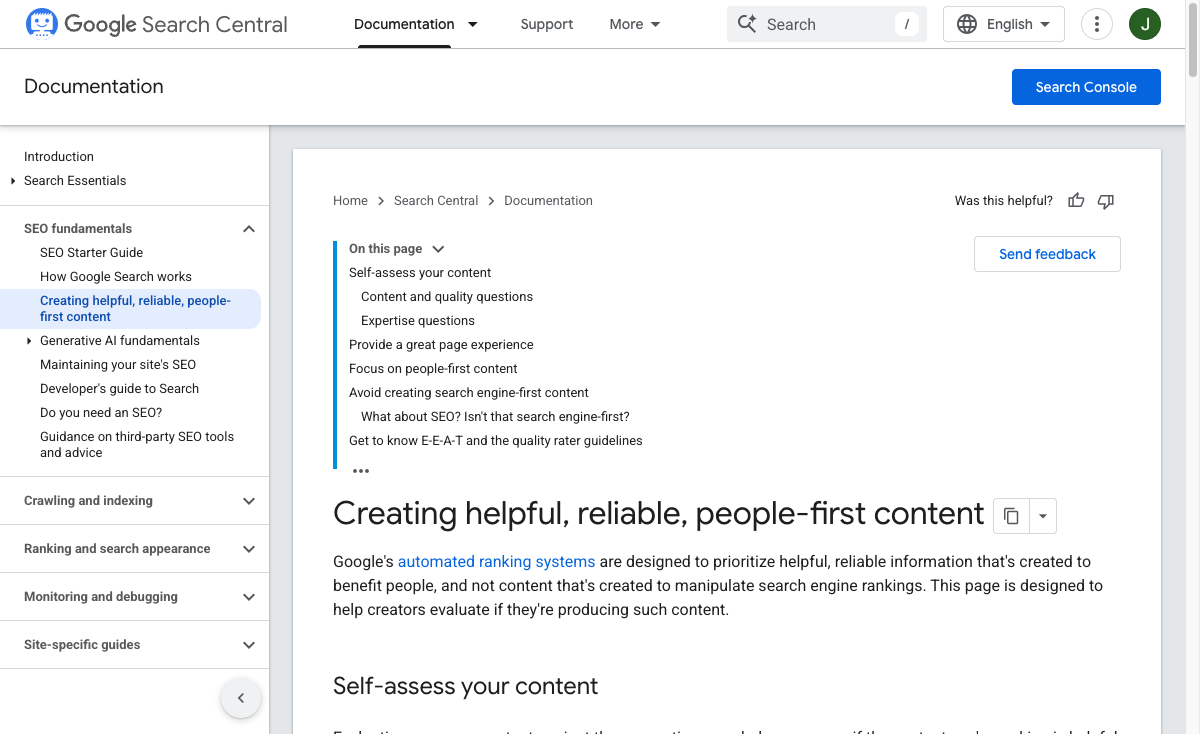Expand the Generative AI fundamentals tree arrow

(29, 341)
